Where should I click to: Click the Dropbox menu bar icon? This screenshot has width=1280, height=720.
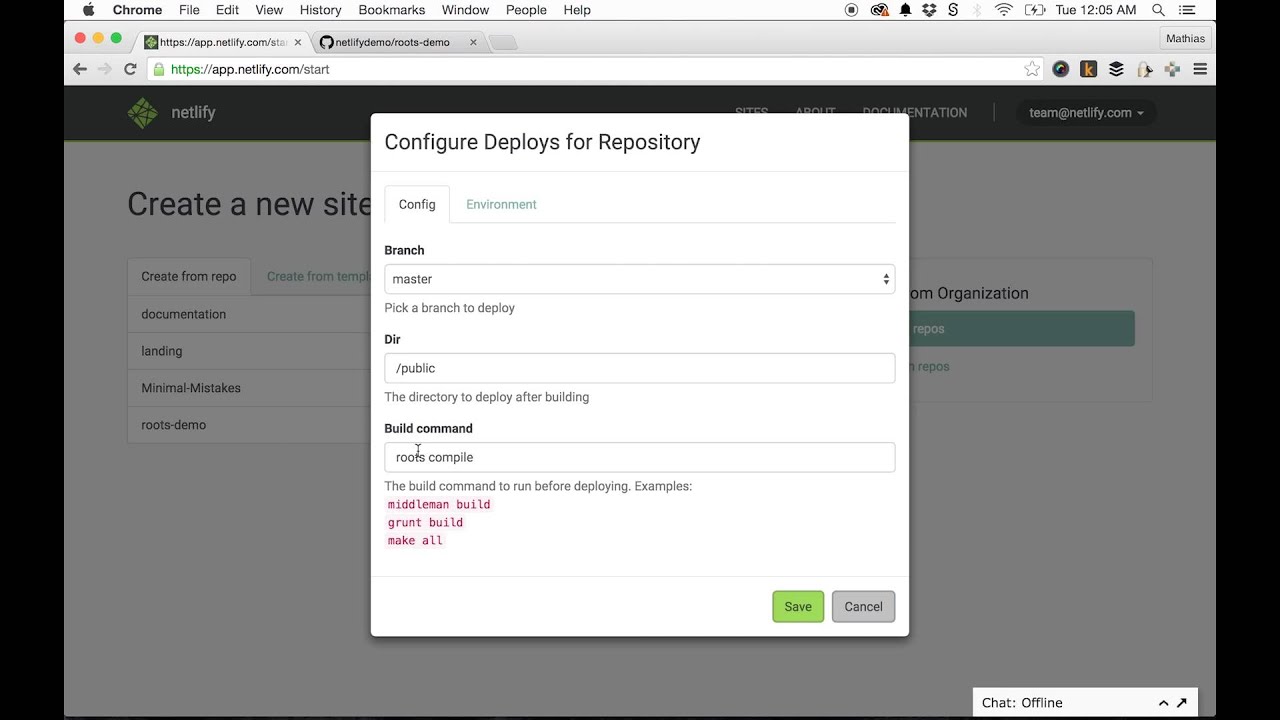[929, 10]
